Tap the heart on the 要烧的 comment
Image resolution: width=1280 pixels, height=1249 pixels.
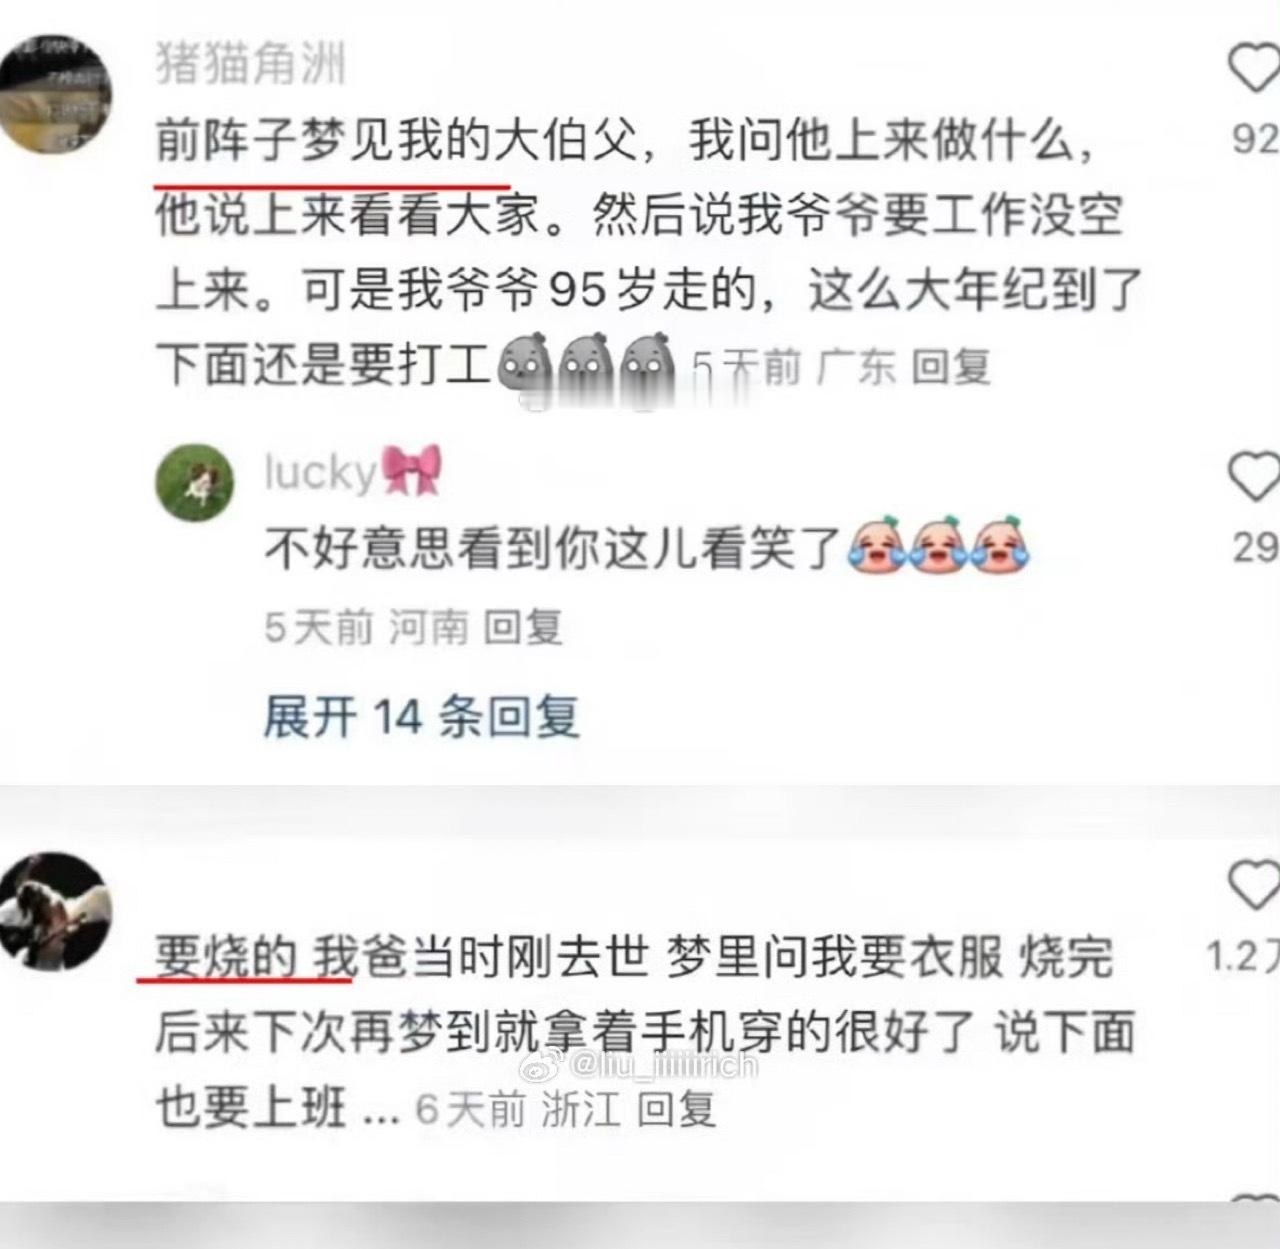pyautogui.click(x=1254, y=885)
